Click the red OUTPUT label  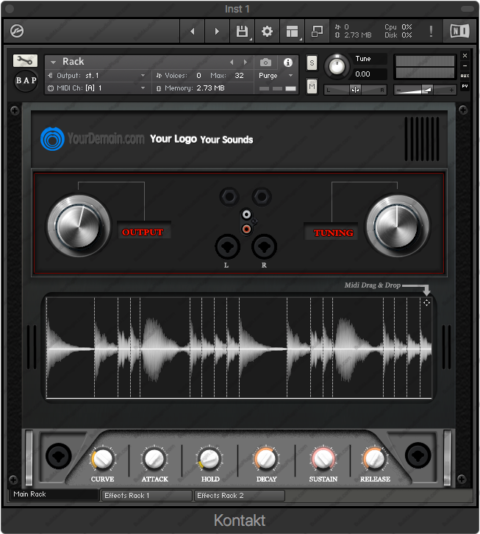point(143,232)
